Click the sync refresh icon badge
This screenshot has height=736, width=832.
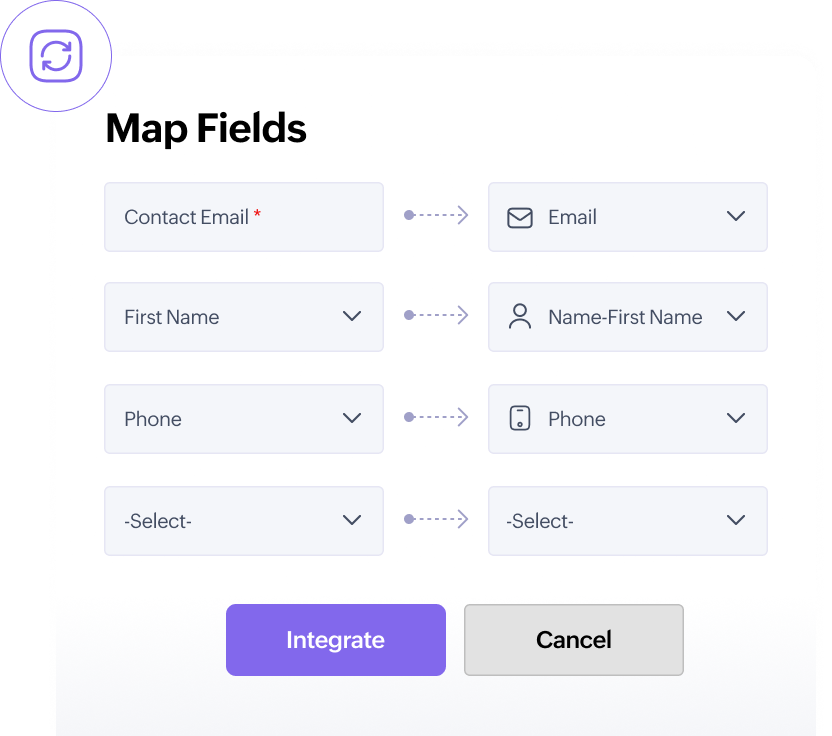click(x=56, y=56)
